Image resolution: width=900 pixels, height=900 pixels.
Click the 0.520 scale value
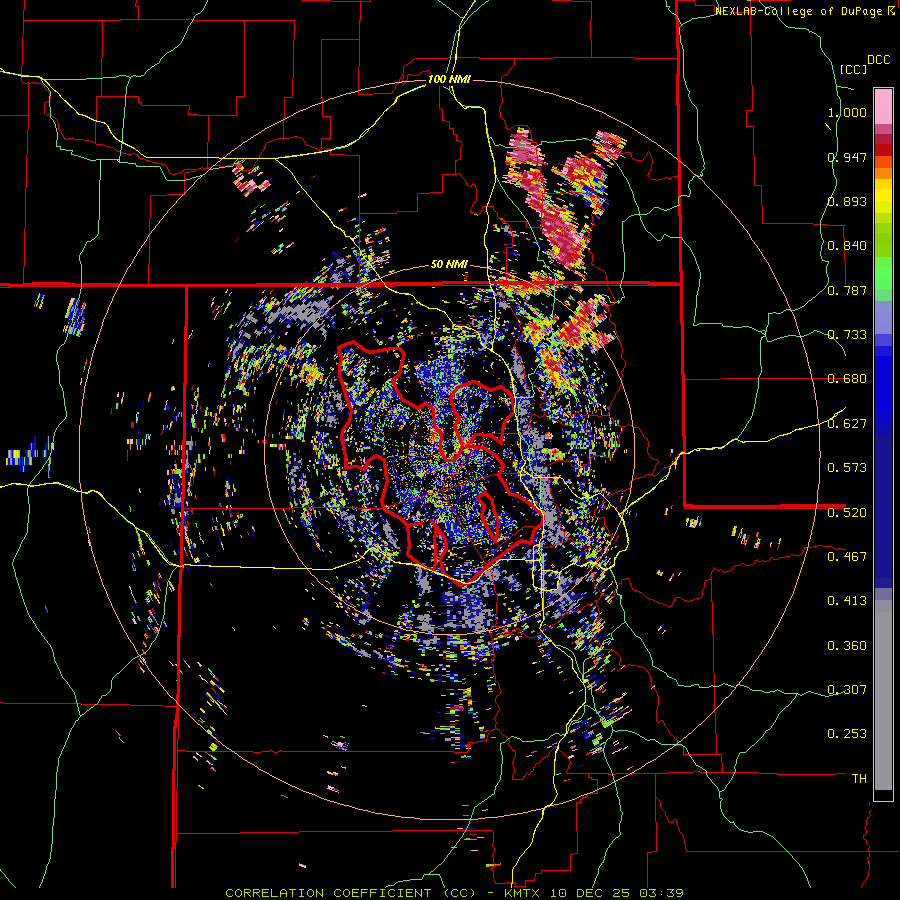[x=847, y=512]
